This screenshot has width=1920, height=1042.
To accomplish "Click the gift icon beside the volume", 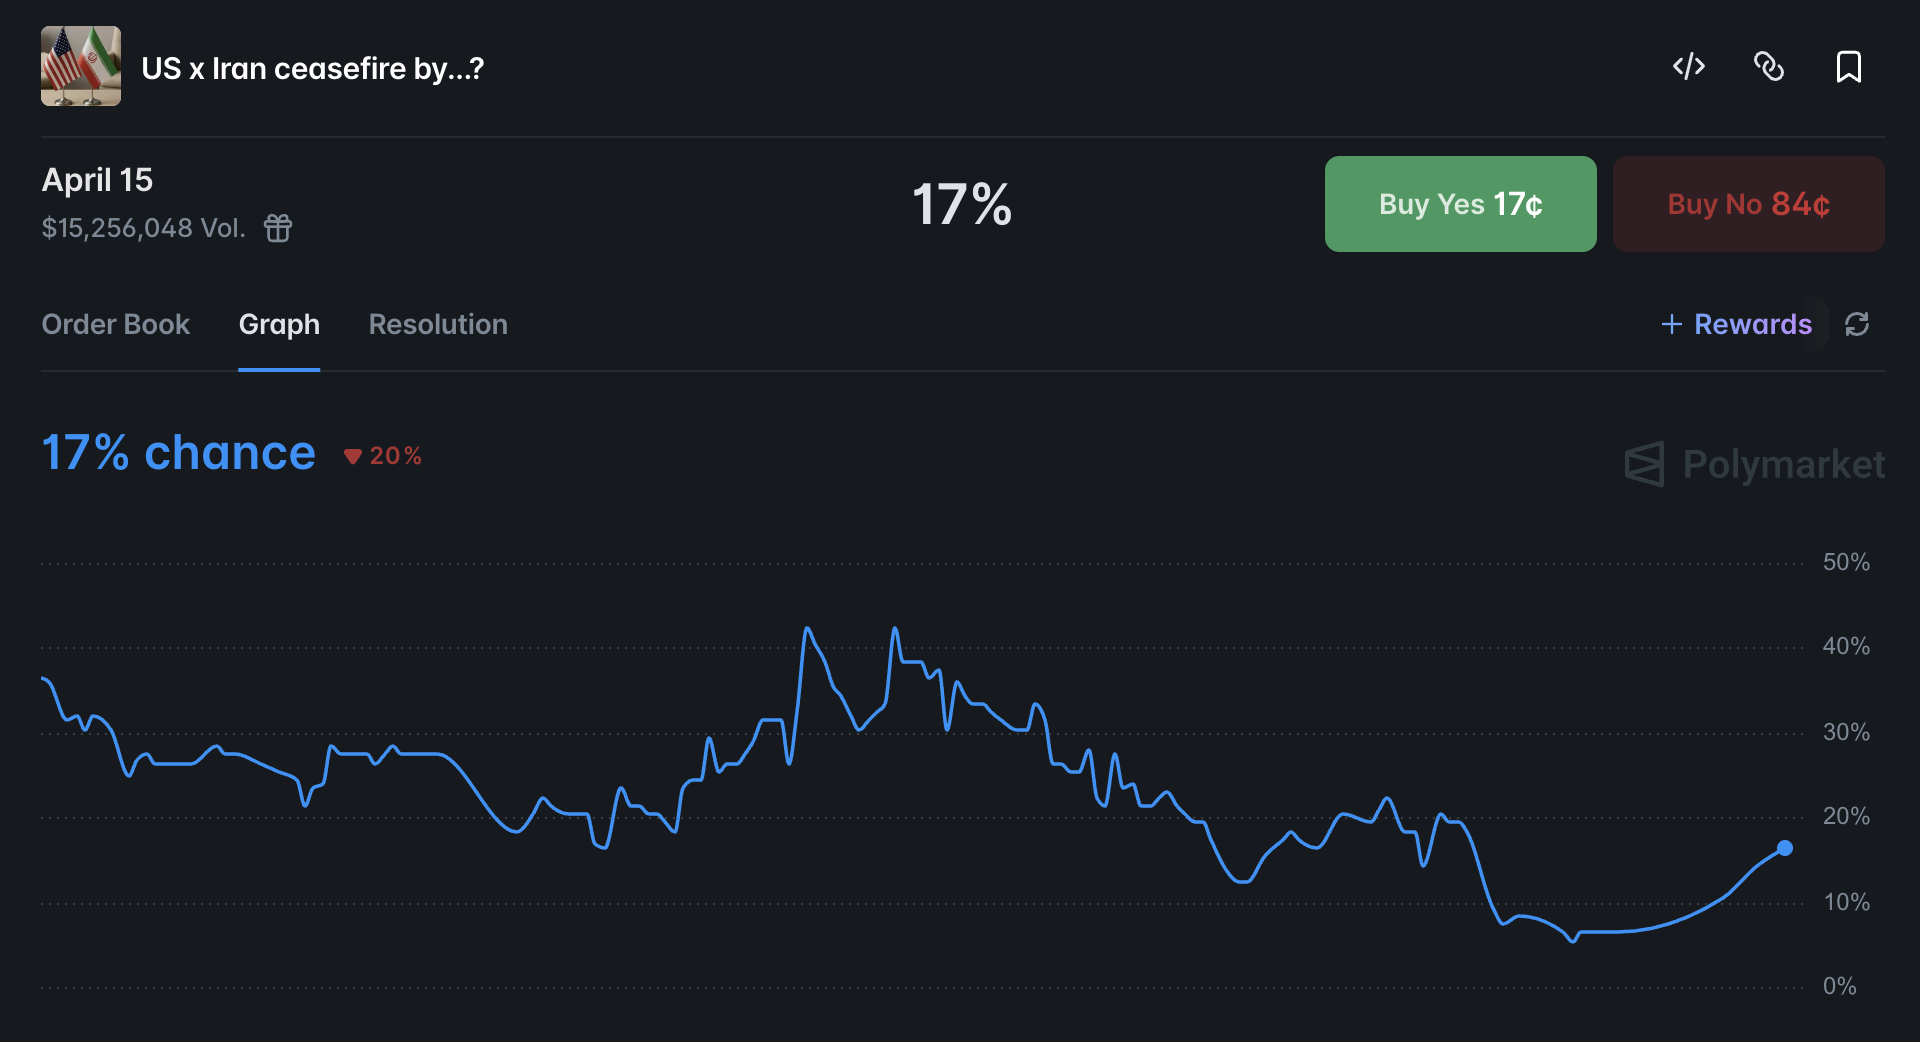I will point(278,228).
